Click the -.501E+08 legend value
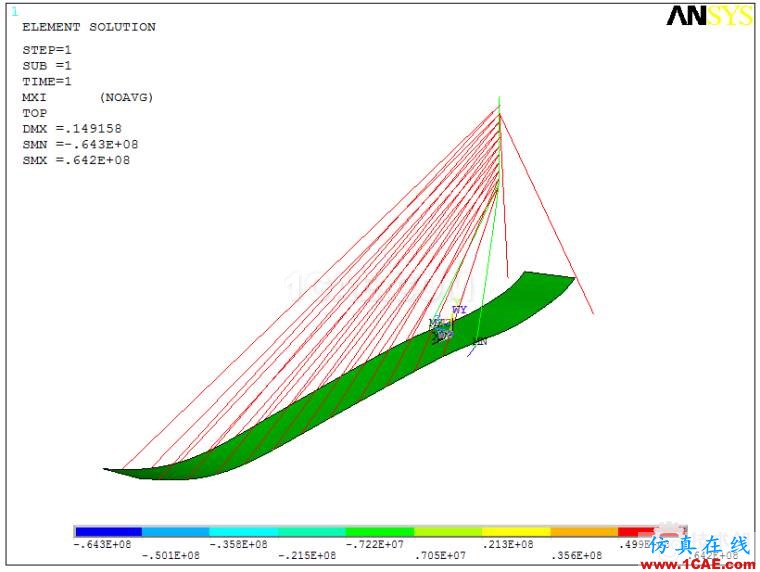Image resolution: width=760 pixels, height=572 pixels. [x=171, y=556]
